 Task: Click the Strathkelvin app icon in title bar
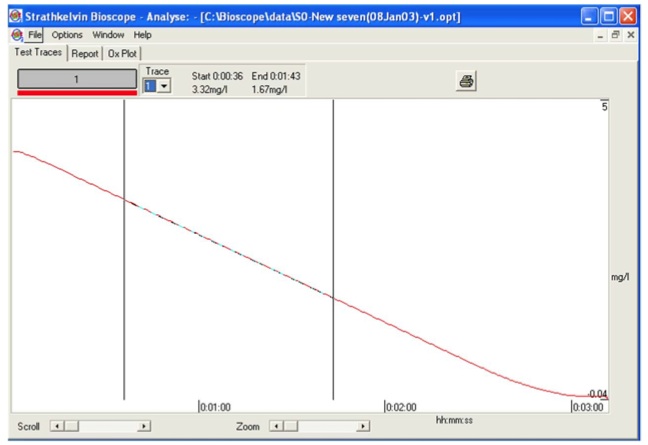coord(16,16)
